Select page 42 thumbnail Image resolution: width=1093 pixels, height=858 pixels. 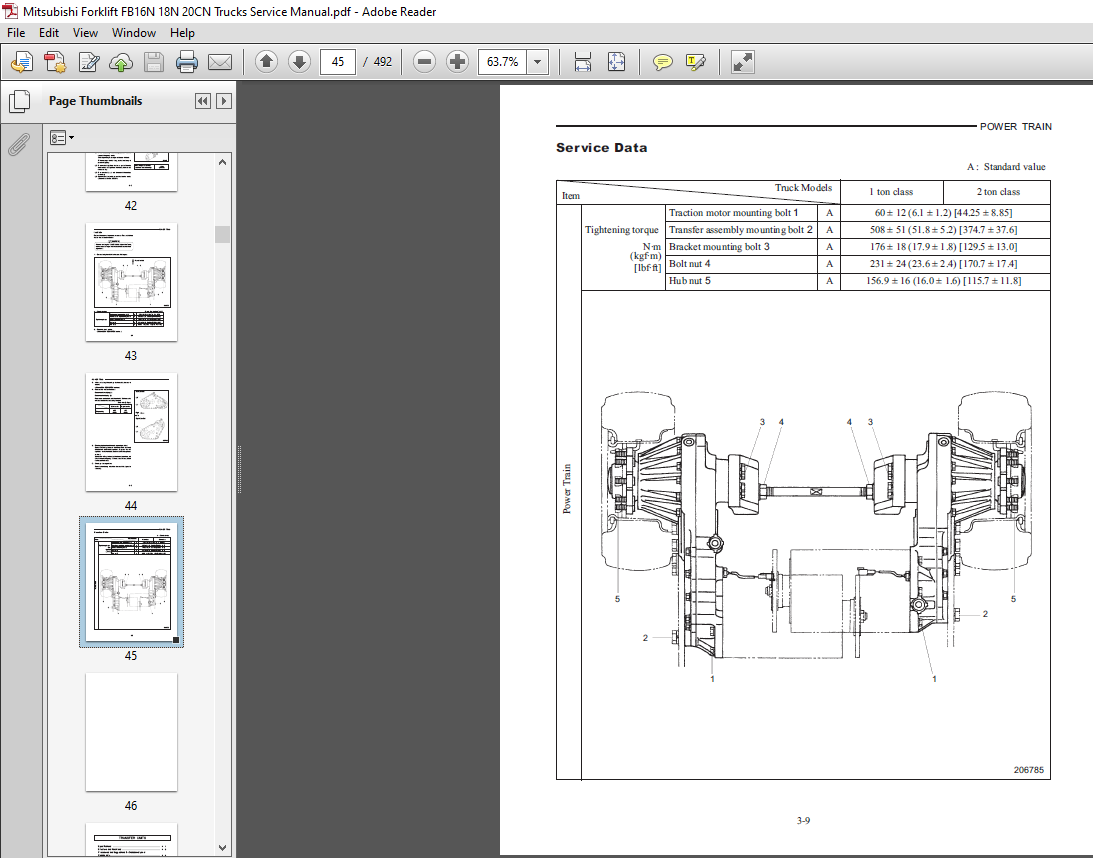131,171
